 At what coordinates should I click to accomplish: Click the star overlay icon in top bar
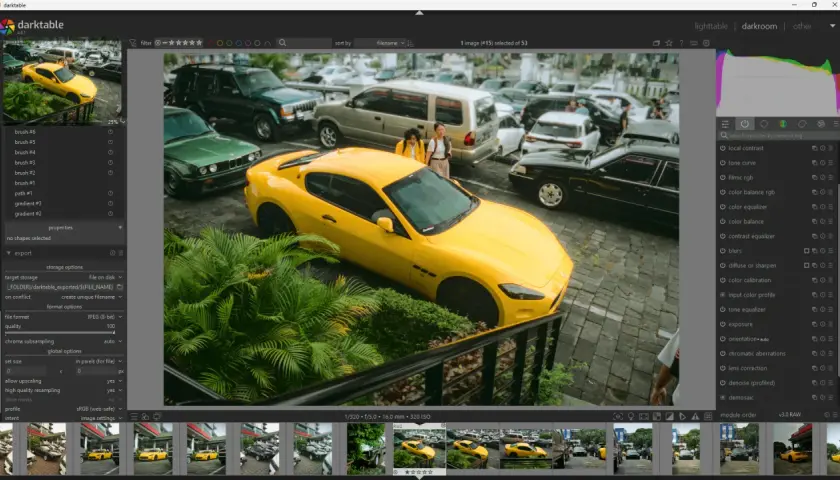coord(669,43)
